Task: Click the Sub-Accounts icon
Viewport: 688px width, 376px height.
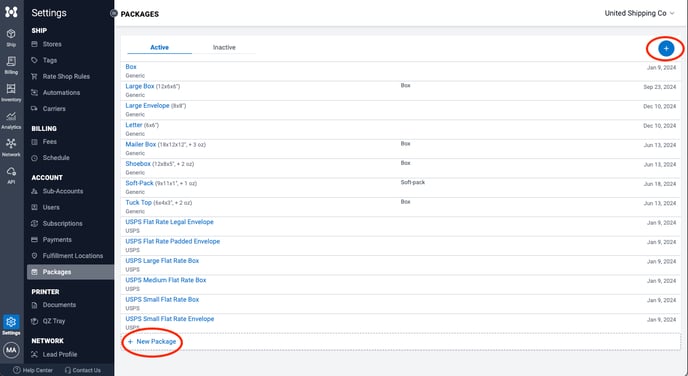Action: pyautogui.click(x=35, y=191)
